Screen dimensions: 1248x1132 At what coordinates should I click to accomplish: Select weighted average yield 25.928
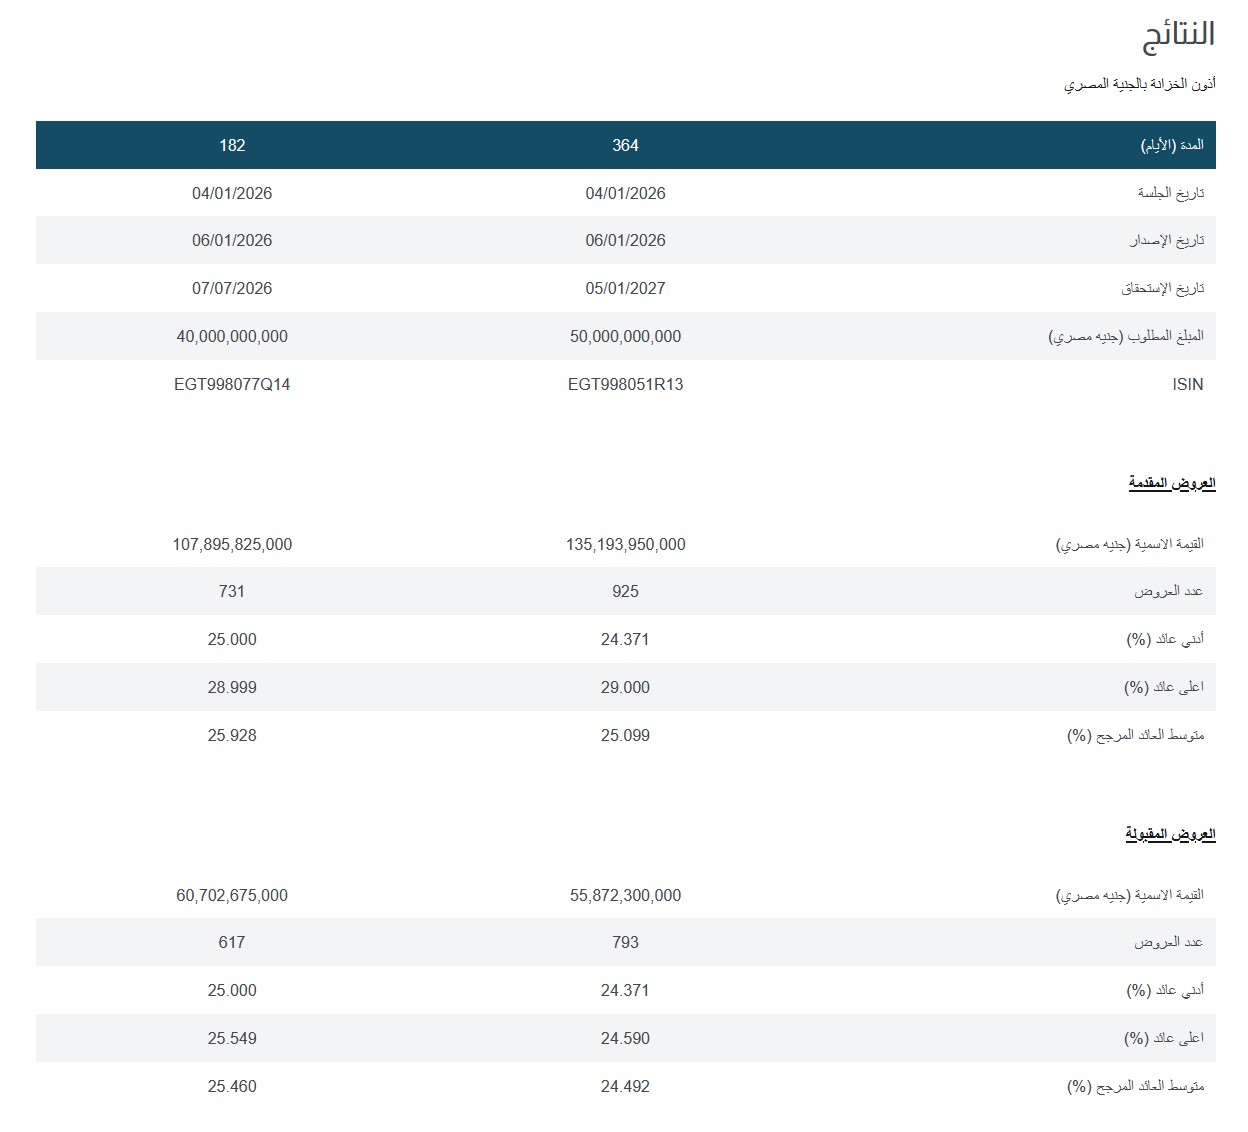click(x=232, y=736)
